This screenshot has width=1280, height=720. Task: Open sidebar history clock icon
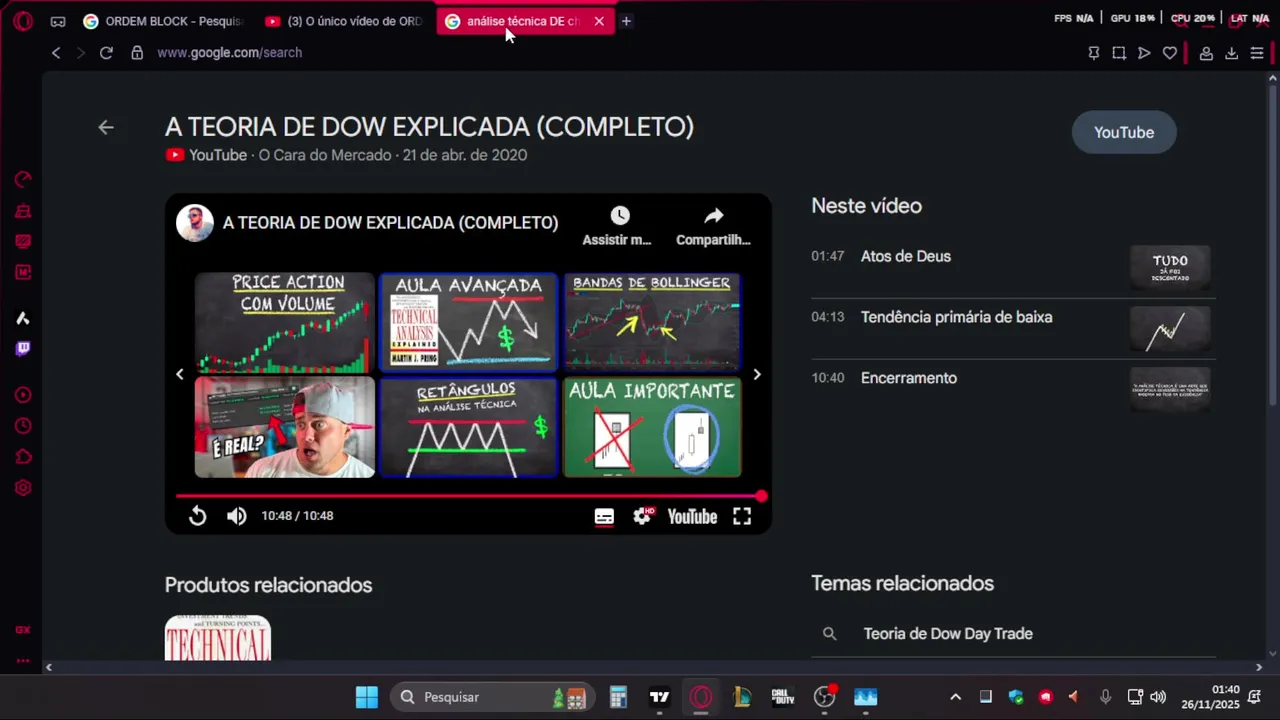[x=23, y=426]
